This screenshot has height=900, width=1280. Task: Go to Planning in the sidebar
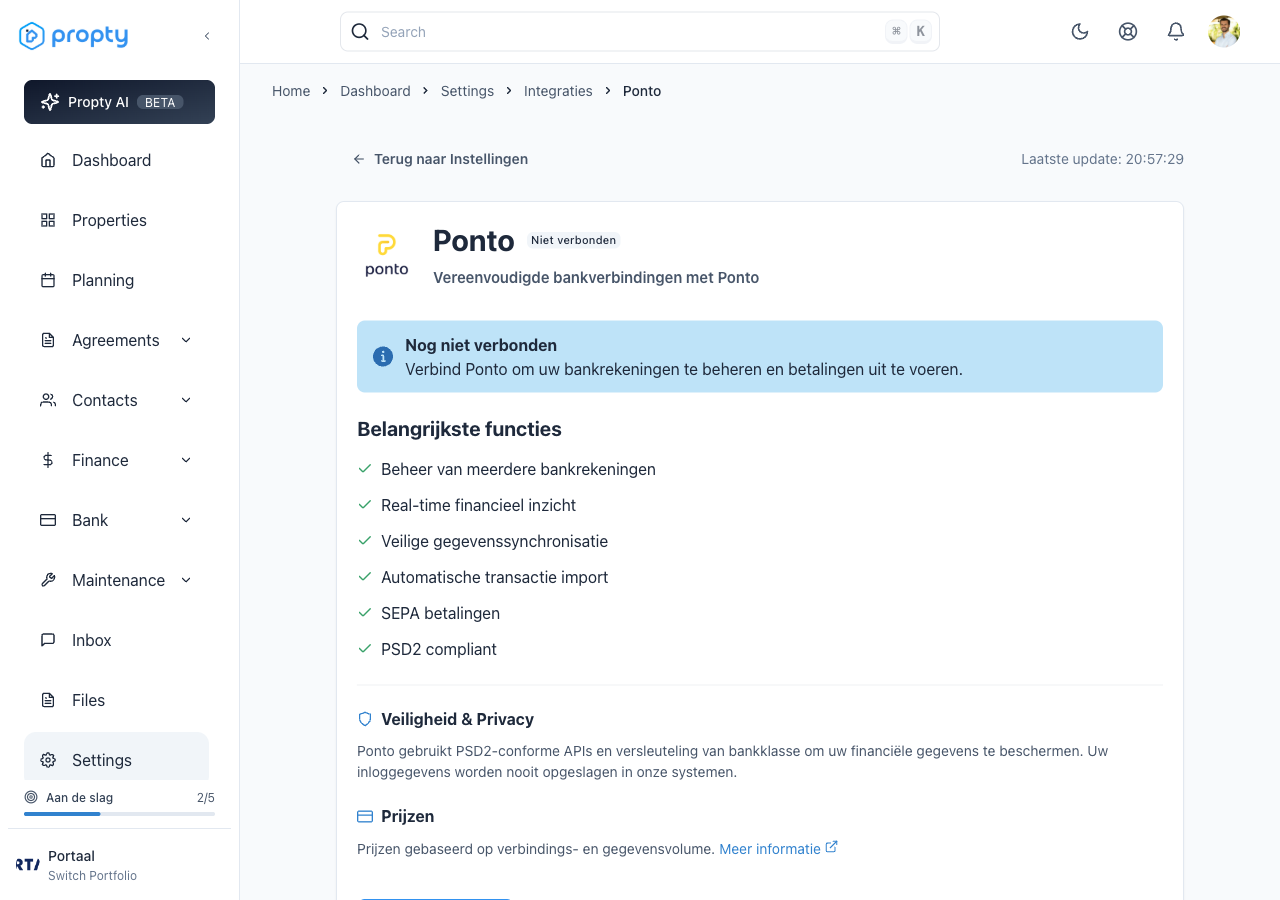click(x=116, y=280)
